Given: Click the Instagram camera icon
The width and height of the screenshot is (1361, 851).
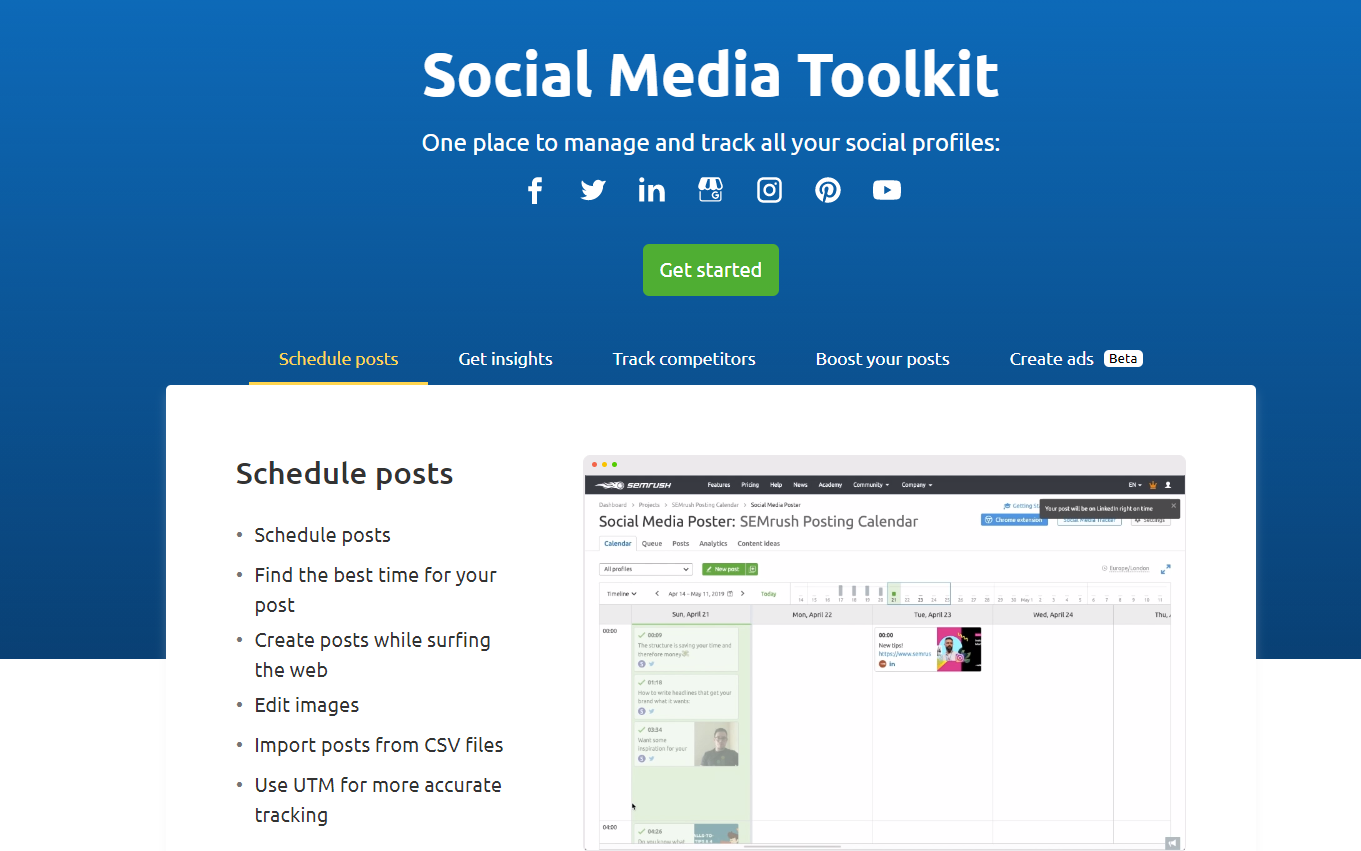Looking at the screenshot, I should pyautogui.click(x=769, y=190).
